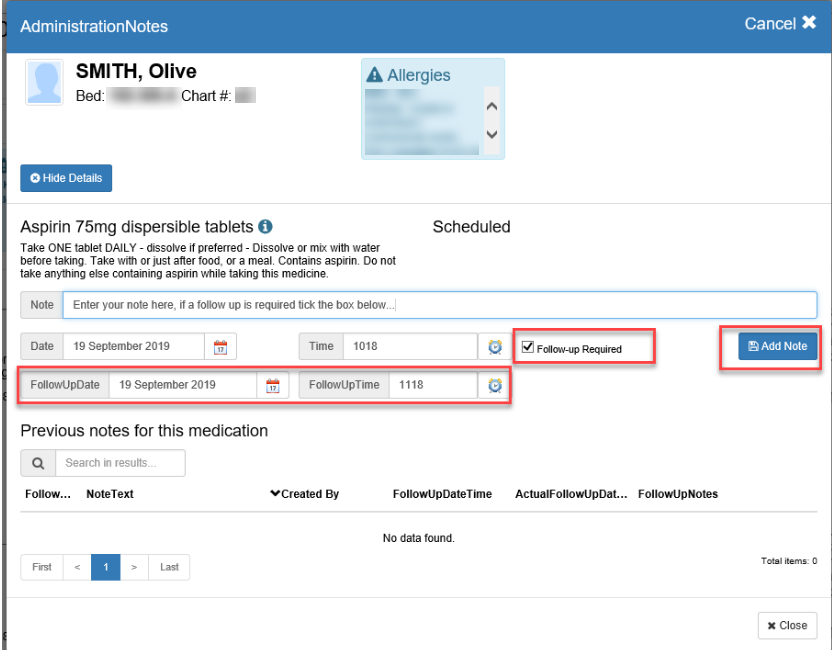Click the Allergies warning triangle icon

coord(375,75)
